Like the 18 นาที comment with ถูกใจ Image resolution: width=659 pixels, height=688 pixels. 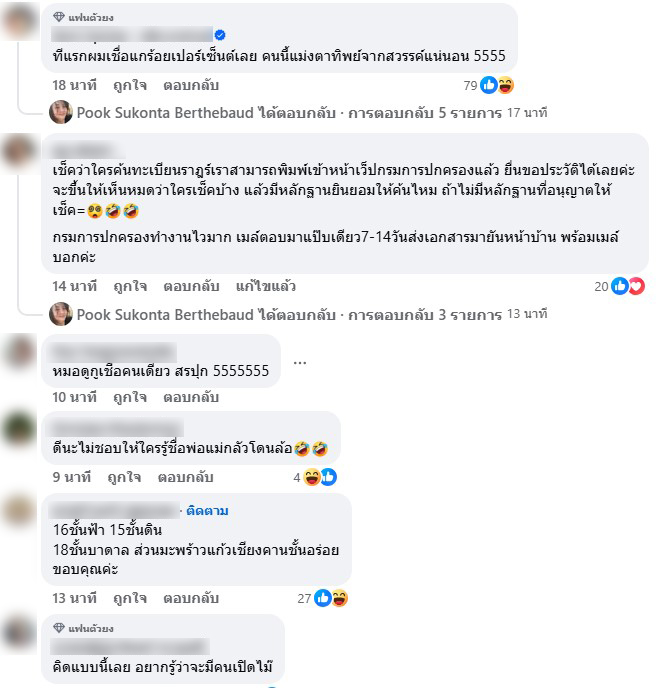point(130,85)
